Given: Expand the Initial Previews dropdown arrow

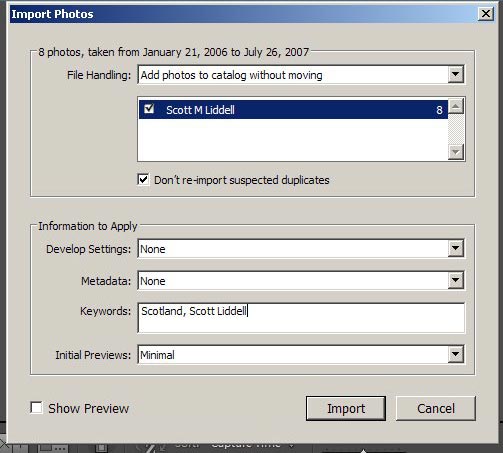Looking at the screenshot, I should (456, 354).
